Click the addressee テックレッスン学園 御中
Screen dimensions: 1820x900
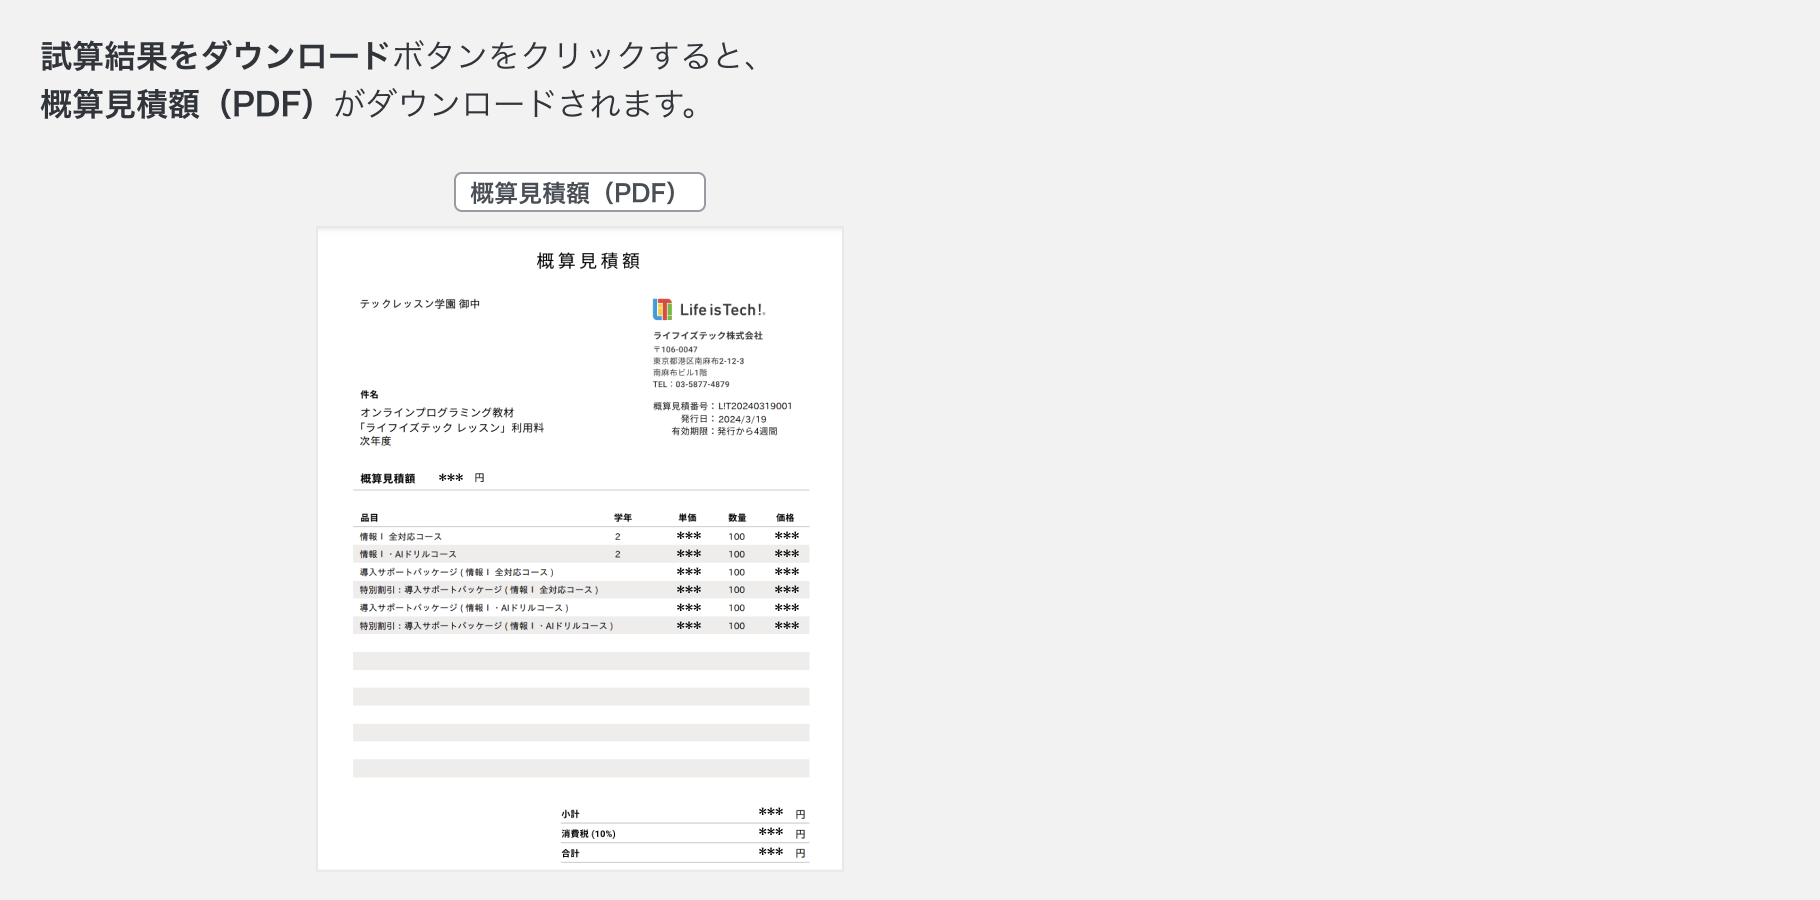420,304
